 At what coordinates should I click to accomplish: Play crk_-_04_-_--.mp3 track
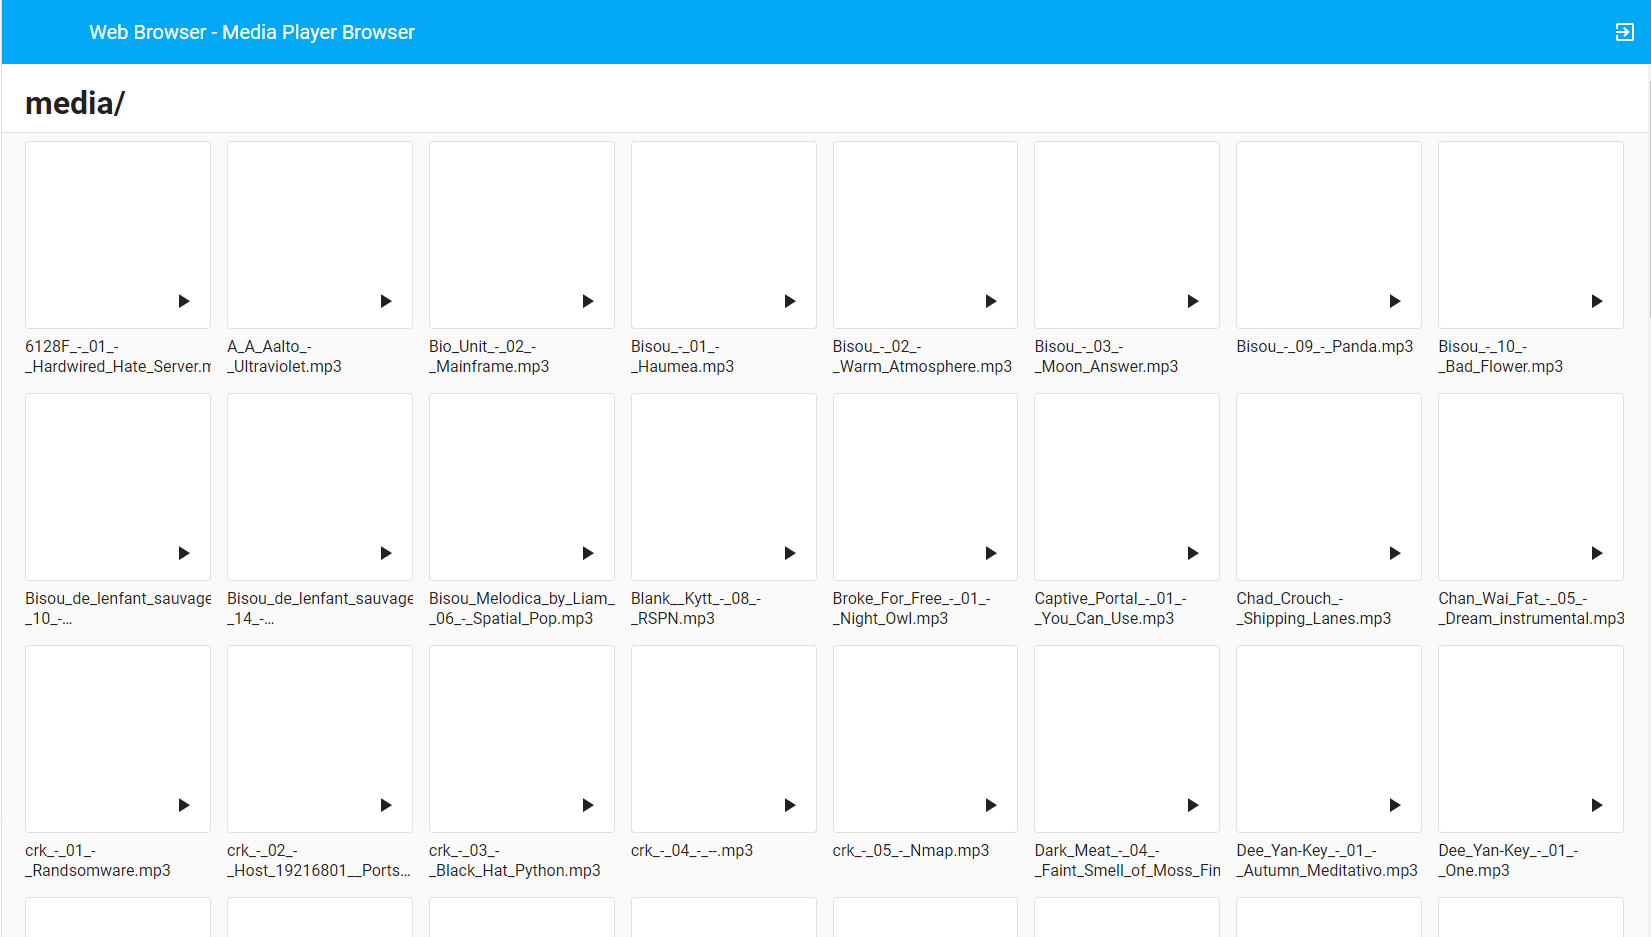[x=790, y=805]
